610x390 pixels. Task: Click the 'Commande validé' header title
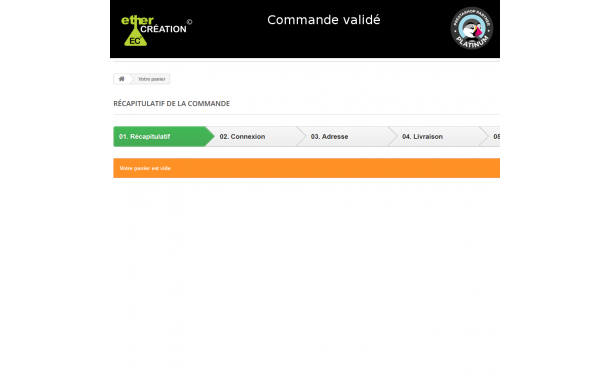(324, 20)
